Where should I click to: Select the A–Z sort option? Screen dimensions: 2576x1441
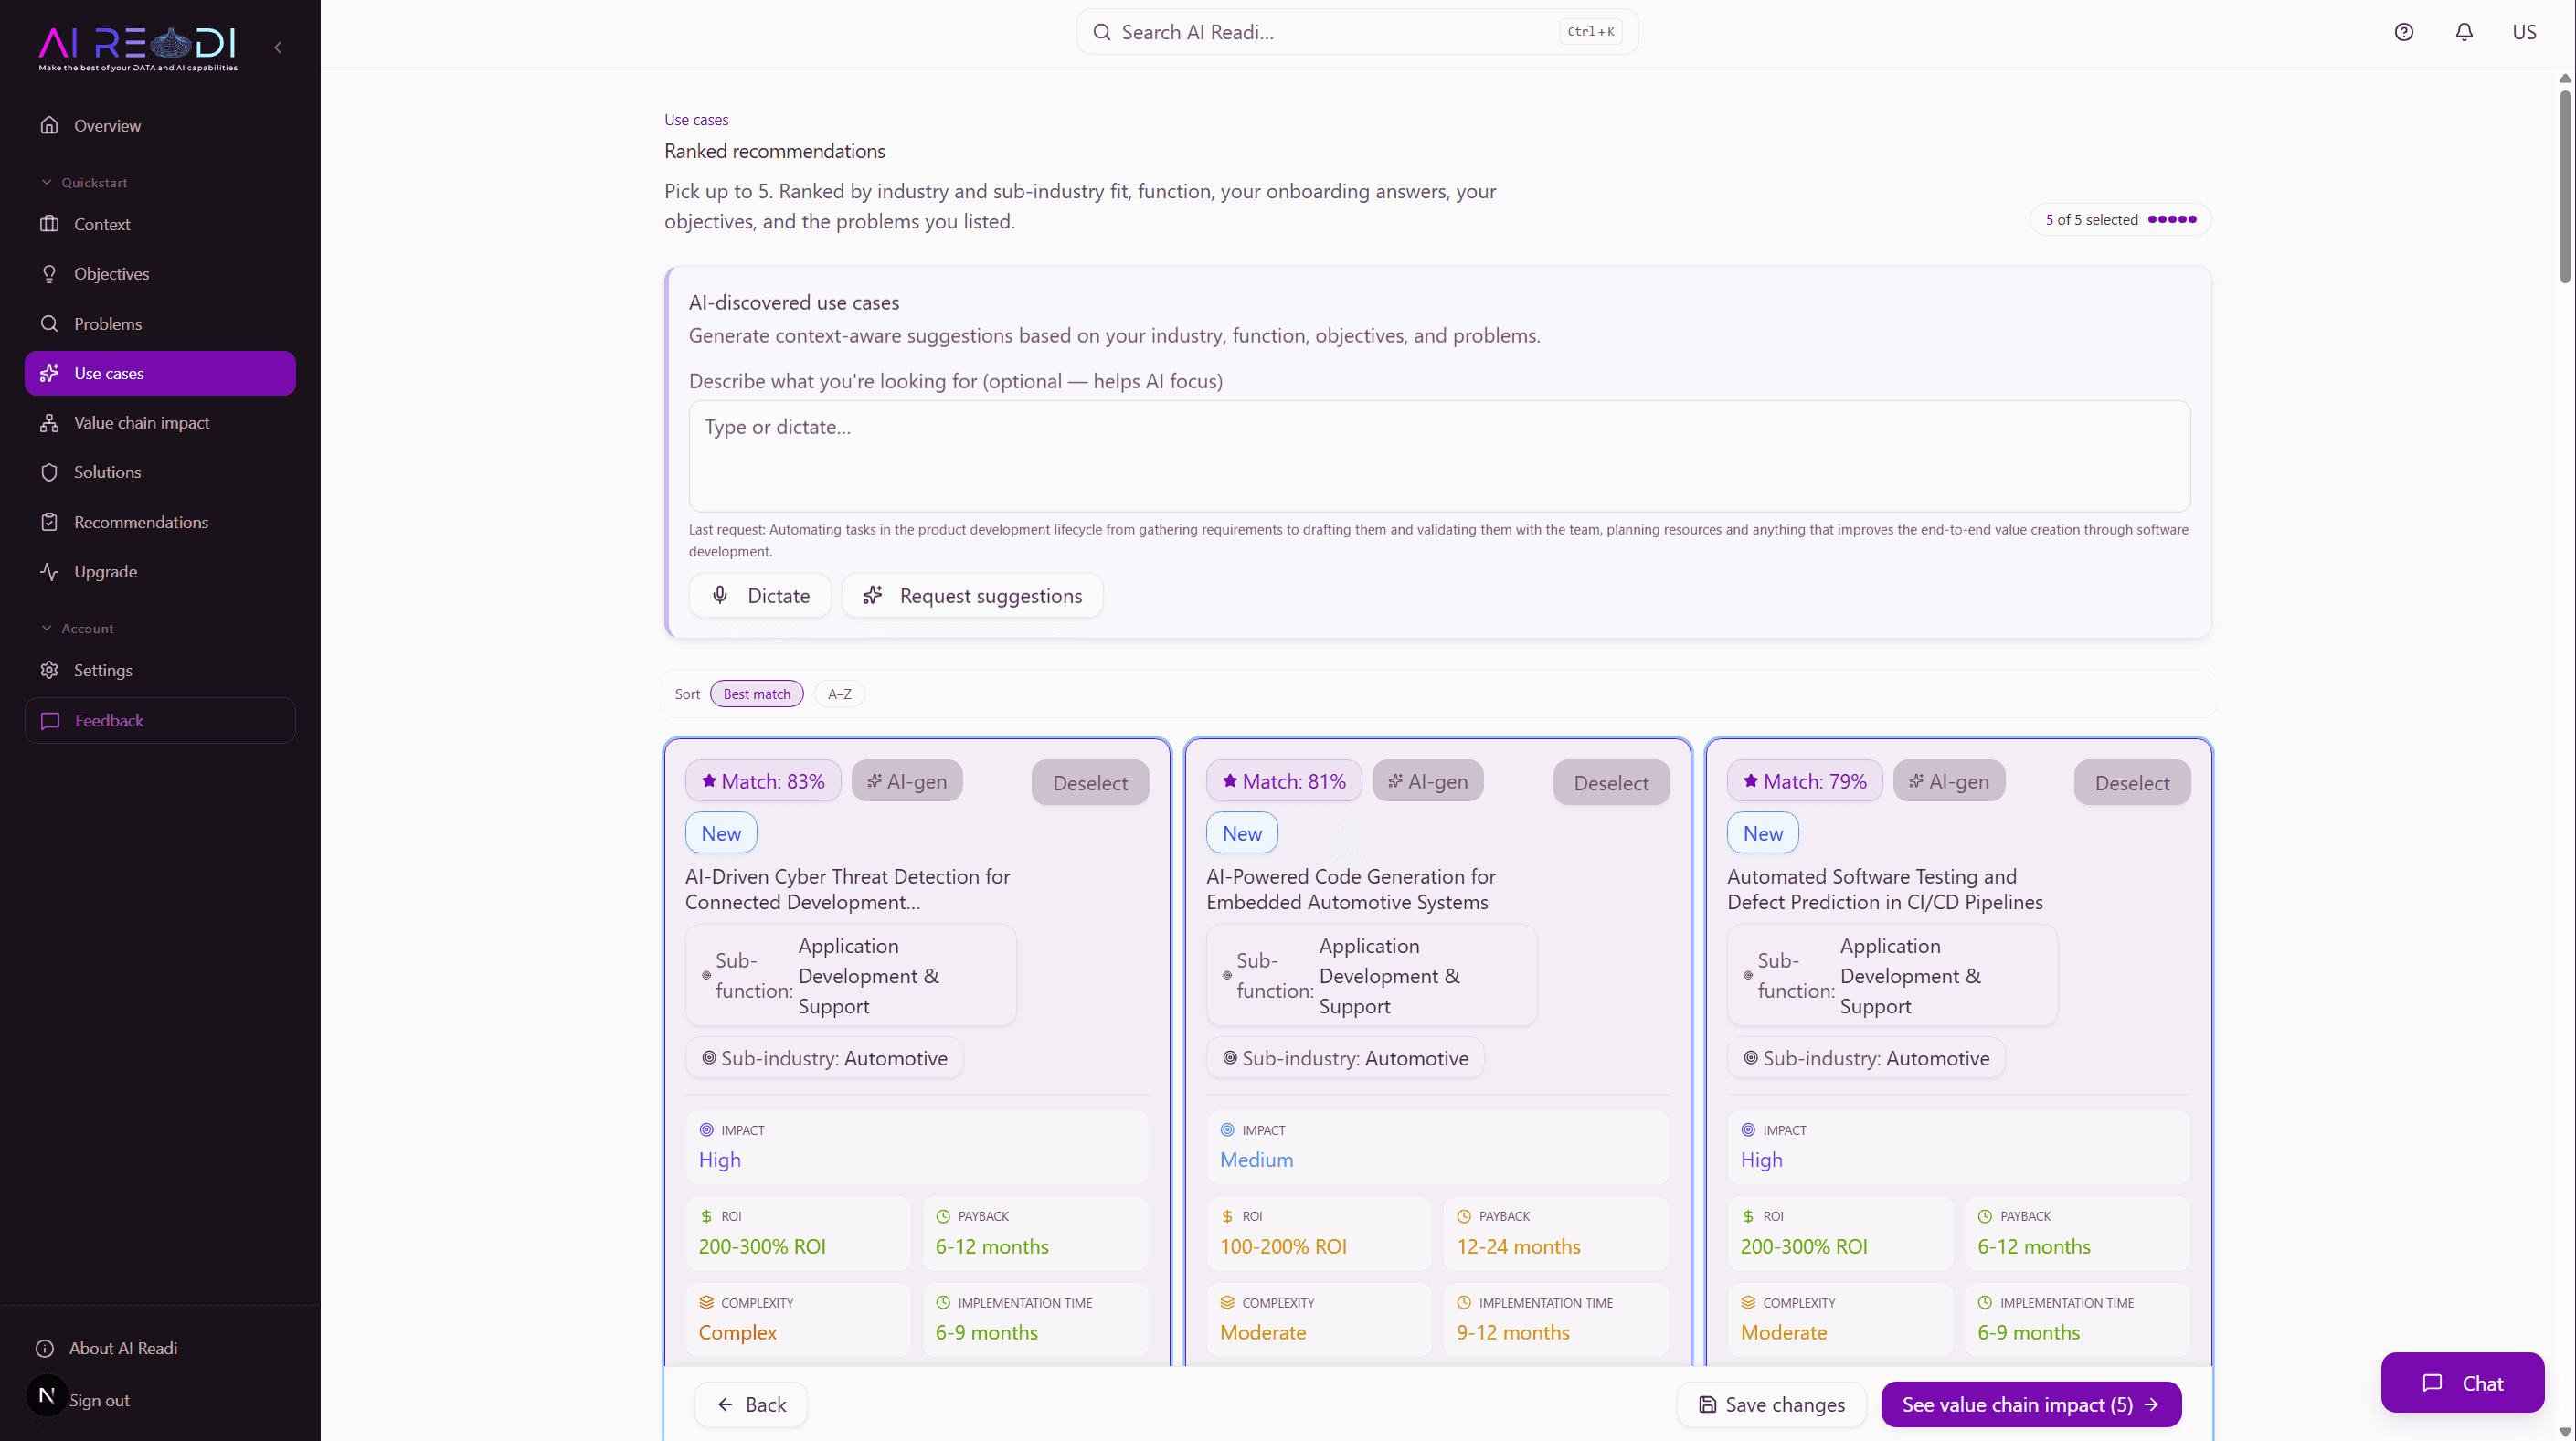coord(840,694)
